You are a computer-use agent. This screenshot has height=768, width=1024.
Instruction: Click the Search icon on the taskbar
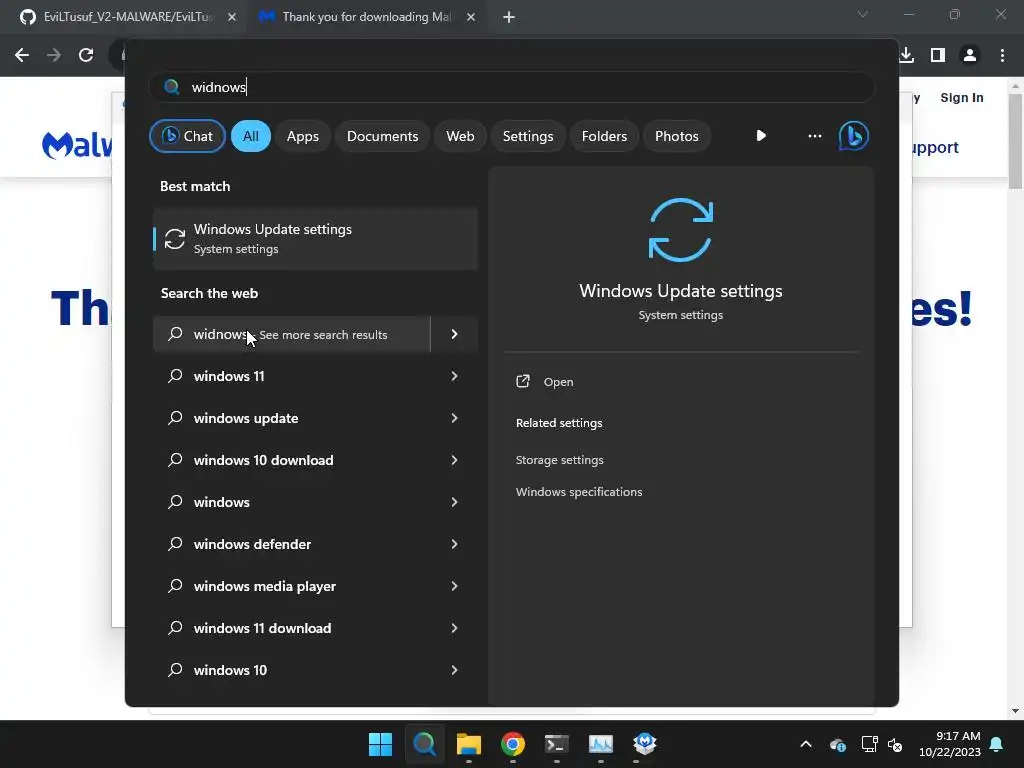coord(424,744)
